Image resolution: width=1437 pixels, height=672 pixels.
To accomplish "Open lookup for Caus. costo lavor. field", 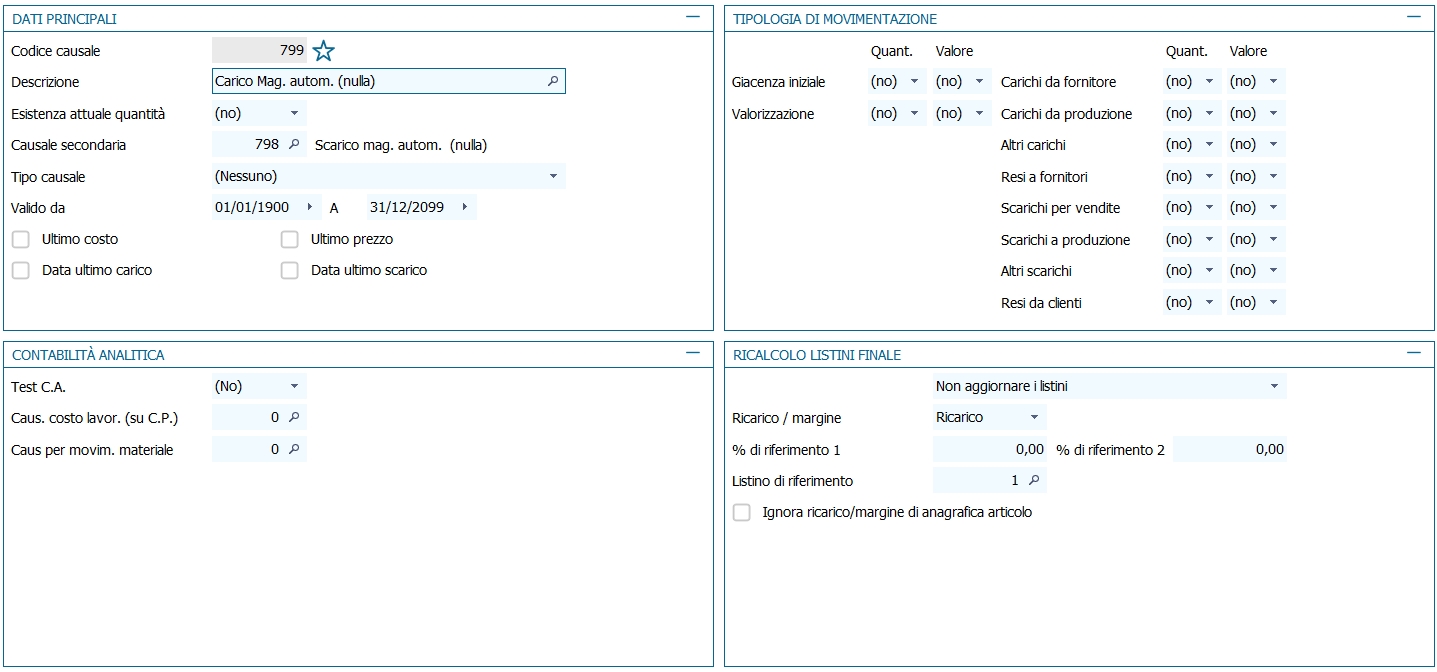I will (294, 418).
